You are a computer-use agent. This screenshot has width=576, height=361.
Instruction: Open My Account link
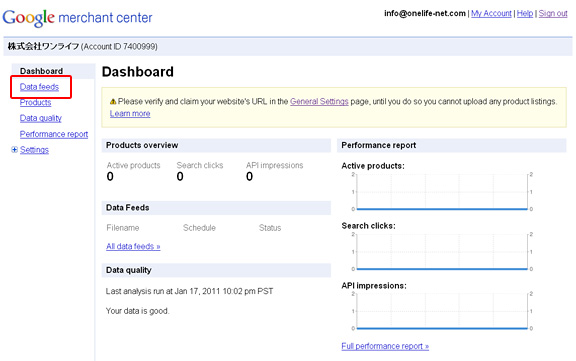[491, 13]
